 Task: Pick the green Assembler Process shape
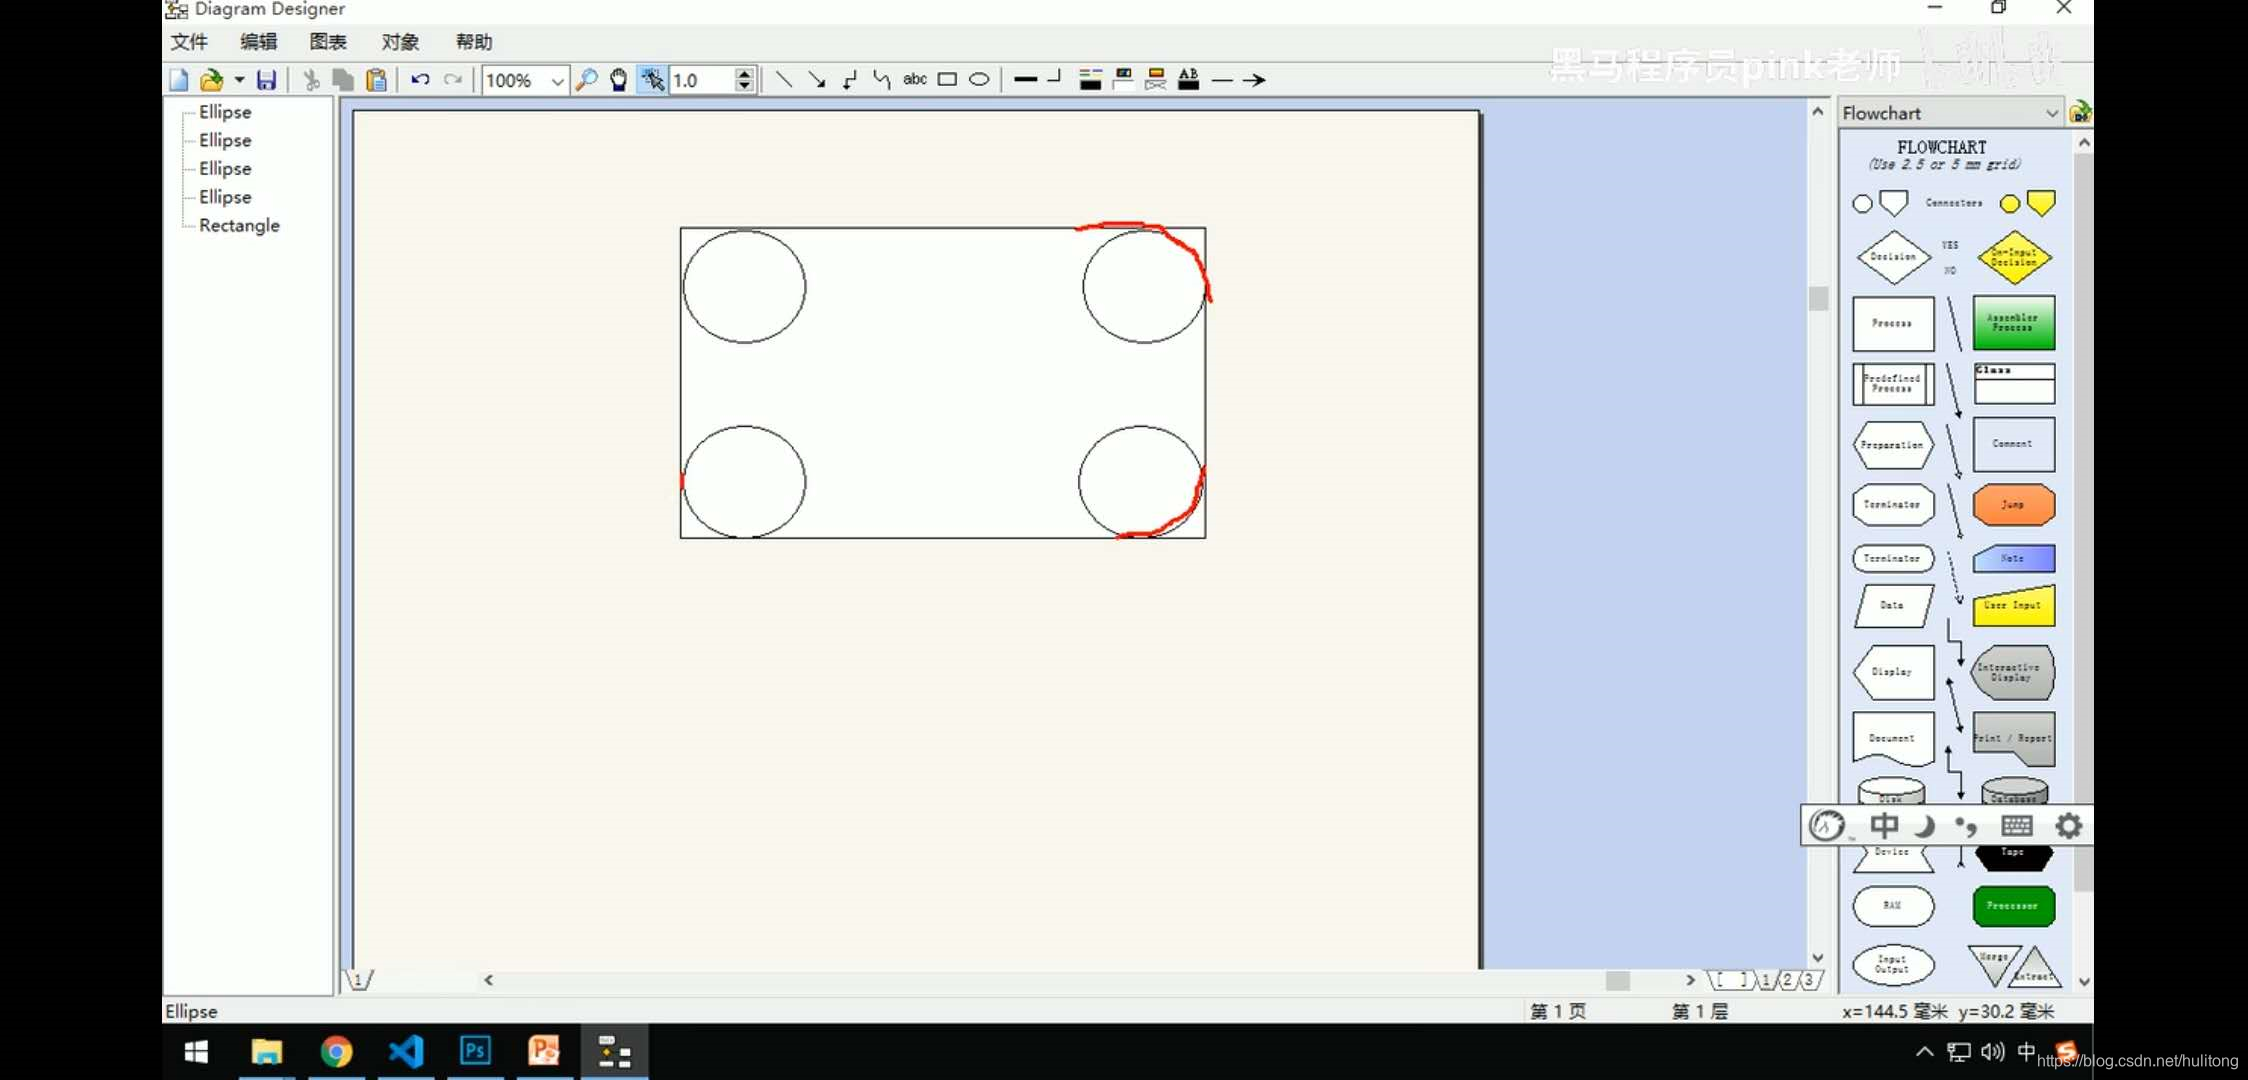point(2013,322)
